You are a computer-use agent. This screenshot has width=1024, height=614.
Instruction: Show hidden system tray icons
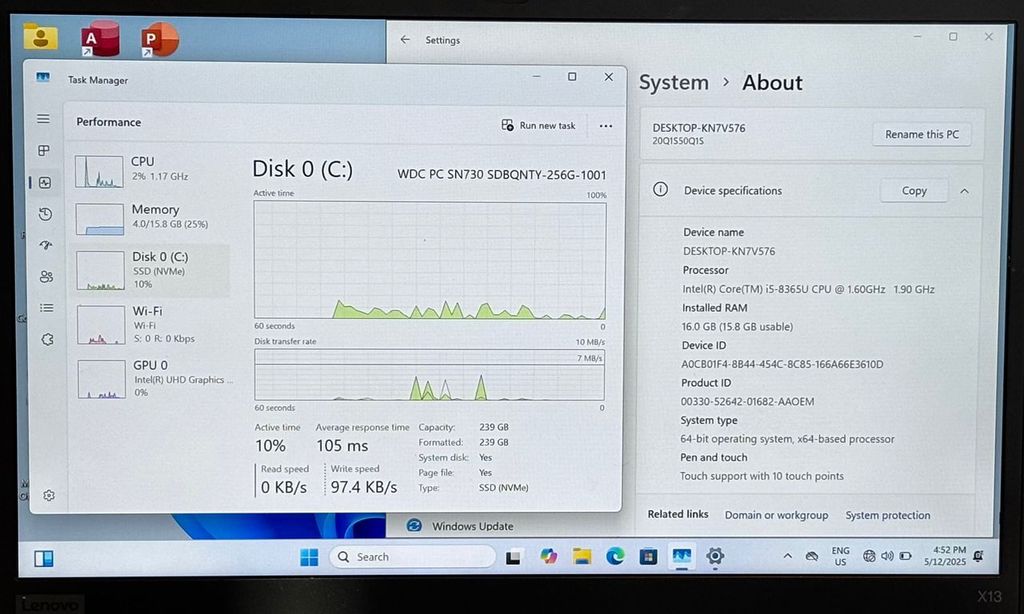pos(787,556)
